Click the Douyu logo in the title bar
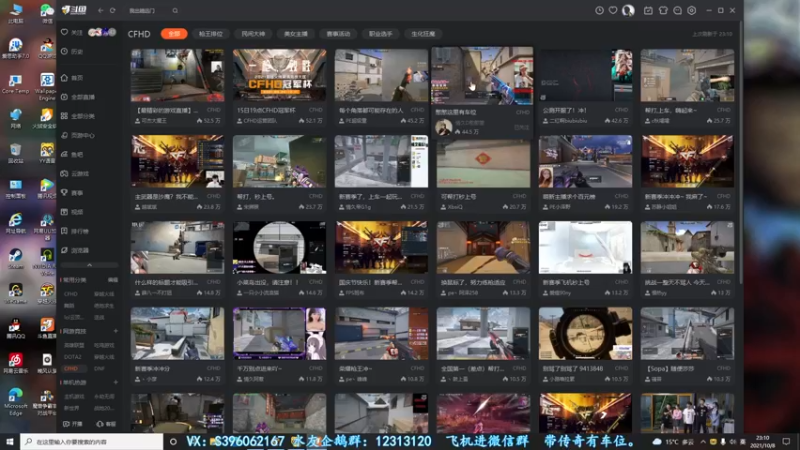 coord(74,10)
